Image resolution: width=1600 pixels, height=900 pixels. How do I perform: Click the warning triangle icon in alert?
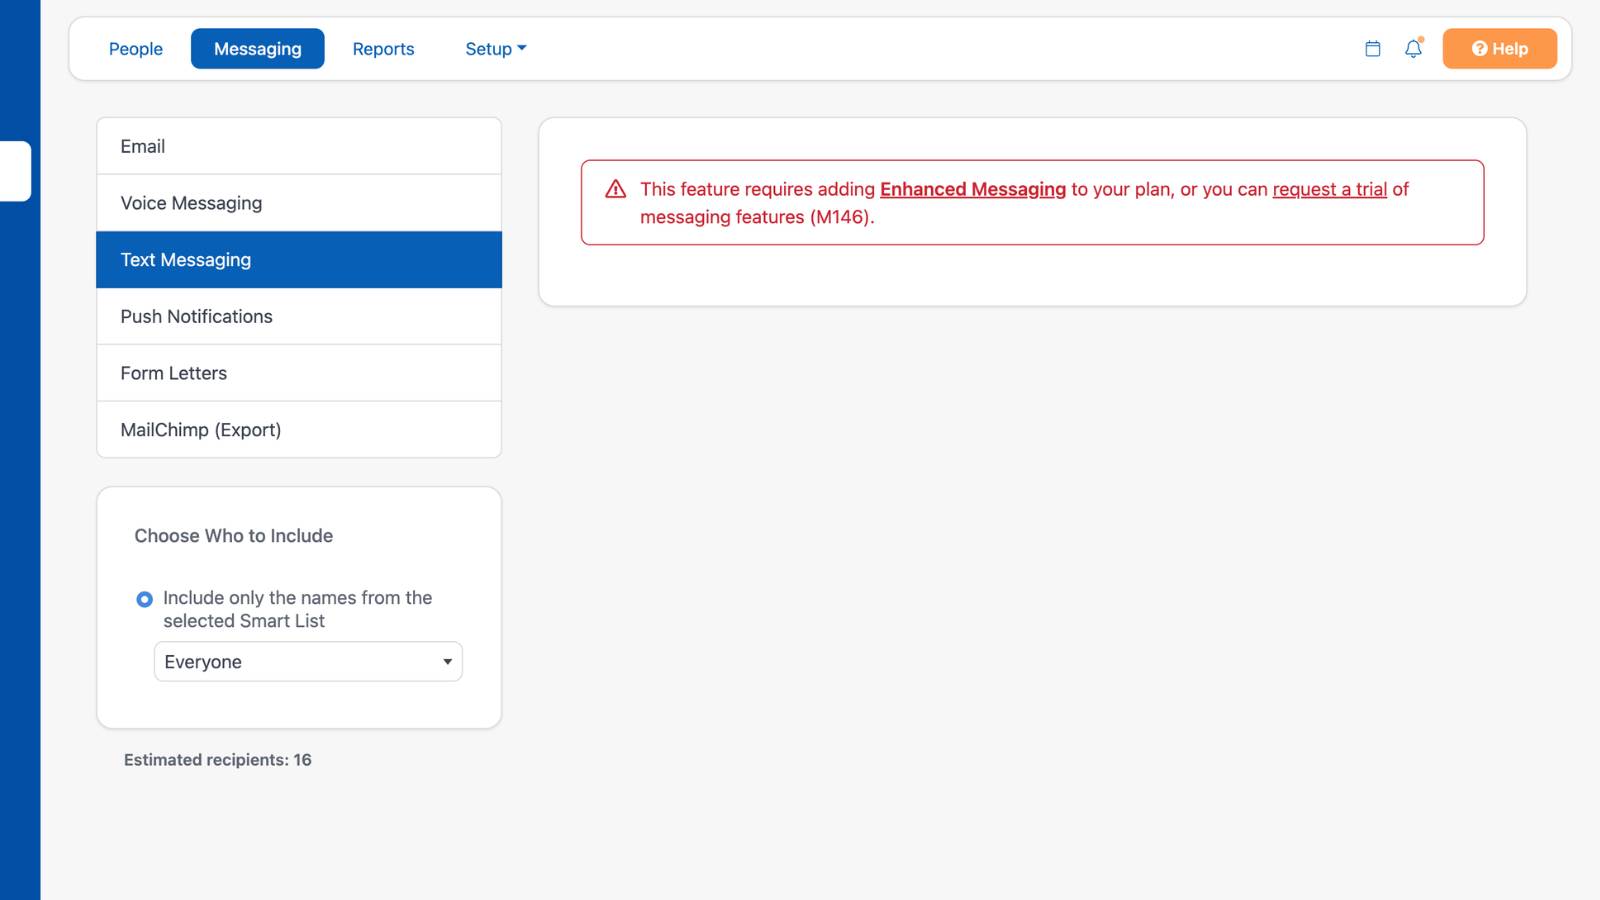[616, 189]
